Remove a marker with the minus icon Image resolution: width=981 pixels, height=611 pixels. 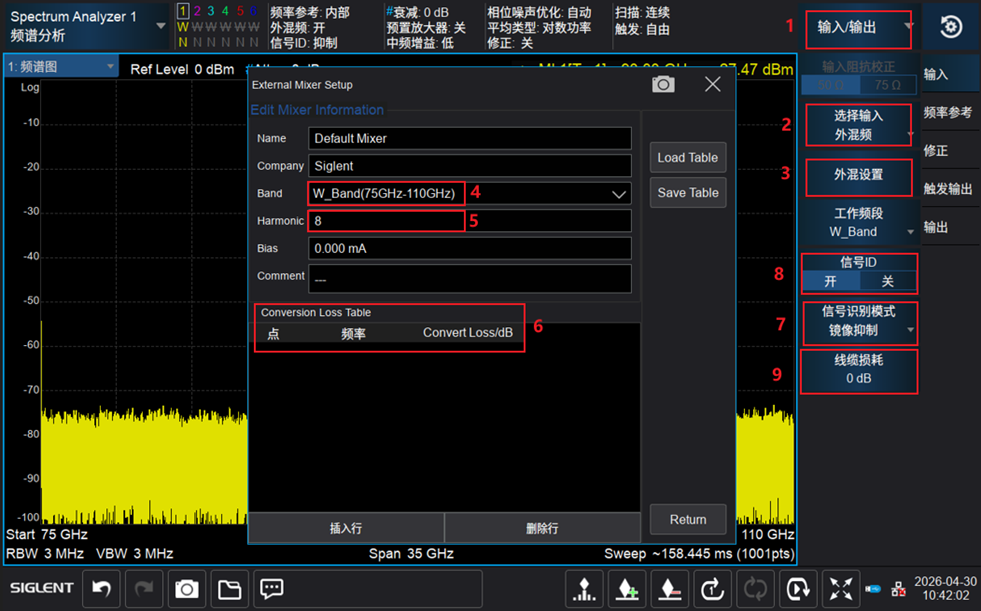coord(669,588)
